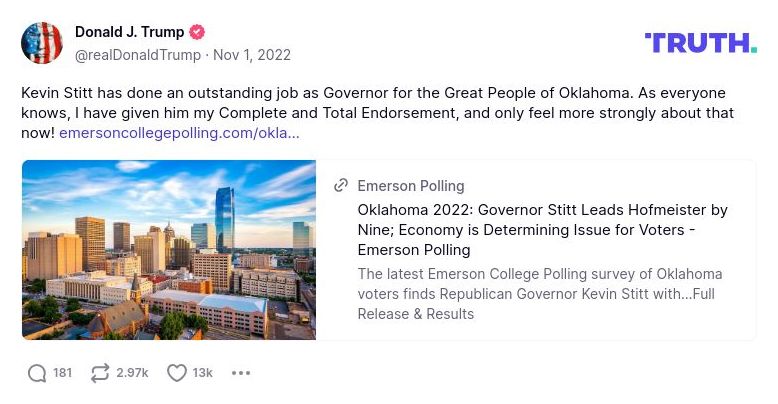Click the Nov 1, 2022 timestamp
This screenshot has width=778, height=404.
[x=252, y=54]
